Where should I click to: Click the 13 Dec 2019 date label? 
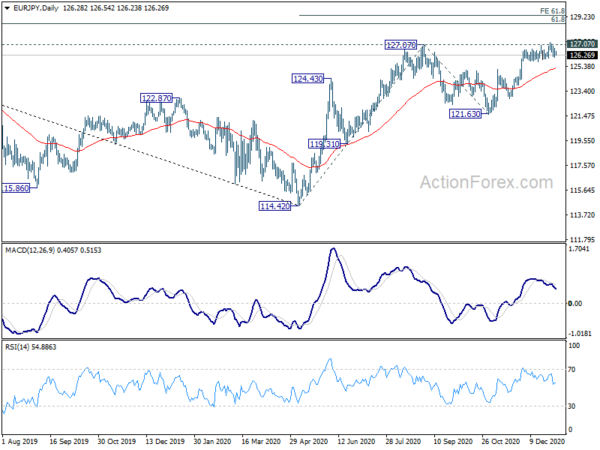pos(165,441)
